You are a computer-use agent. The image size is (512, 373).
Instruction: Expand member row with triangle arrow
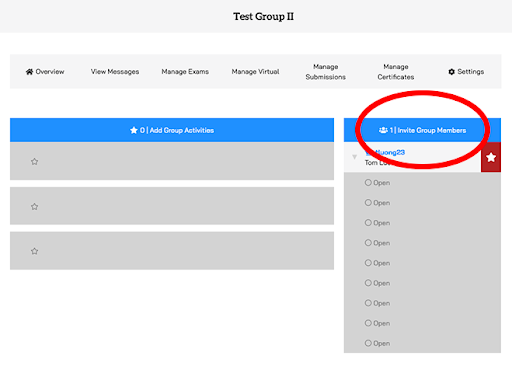click(x=354, y=157)
